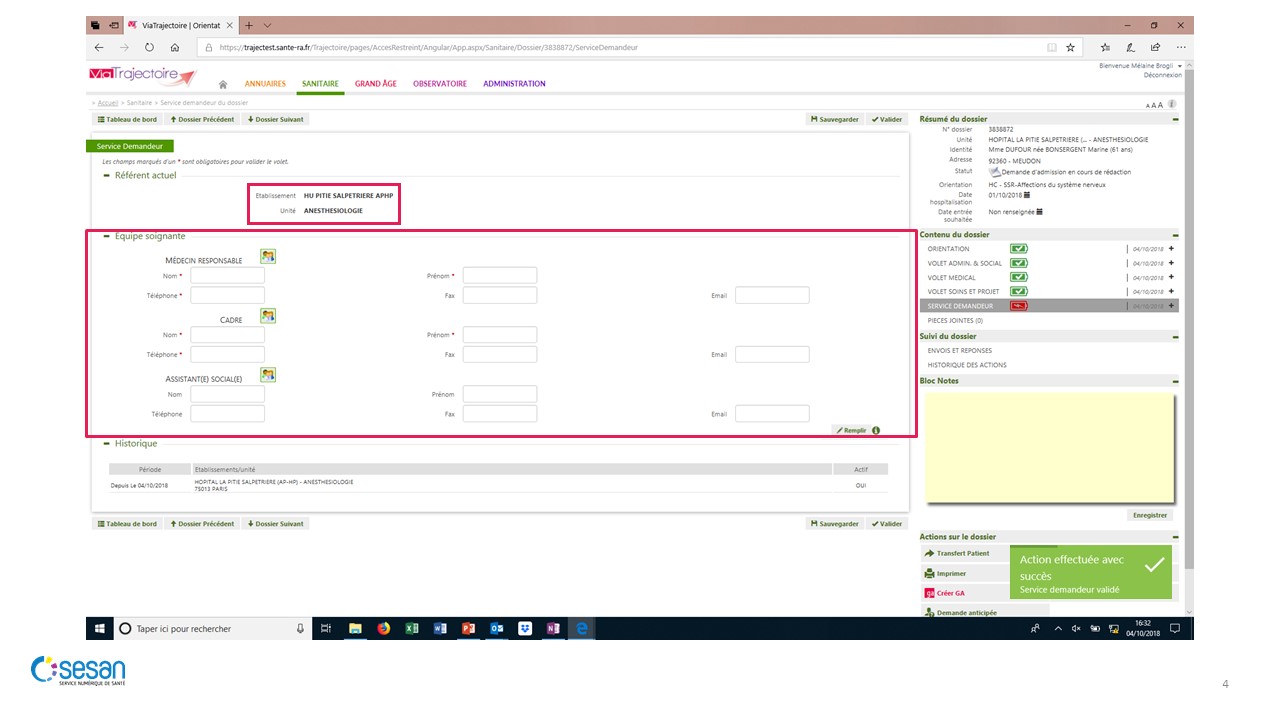Image resolution: width=1280 pixels, height=720 pixels.
Task: Click green validated icon next to Orientation
Action: point(1019,249)
